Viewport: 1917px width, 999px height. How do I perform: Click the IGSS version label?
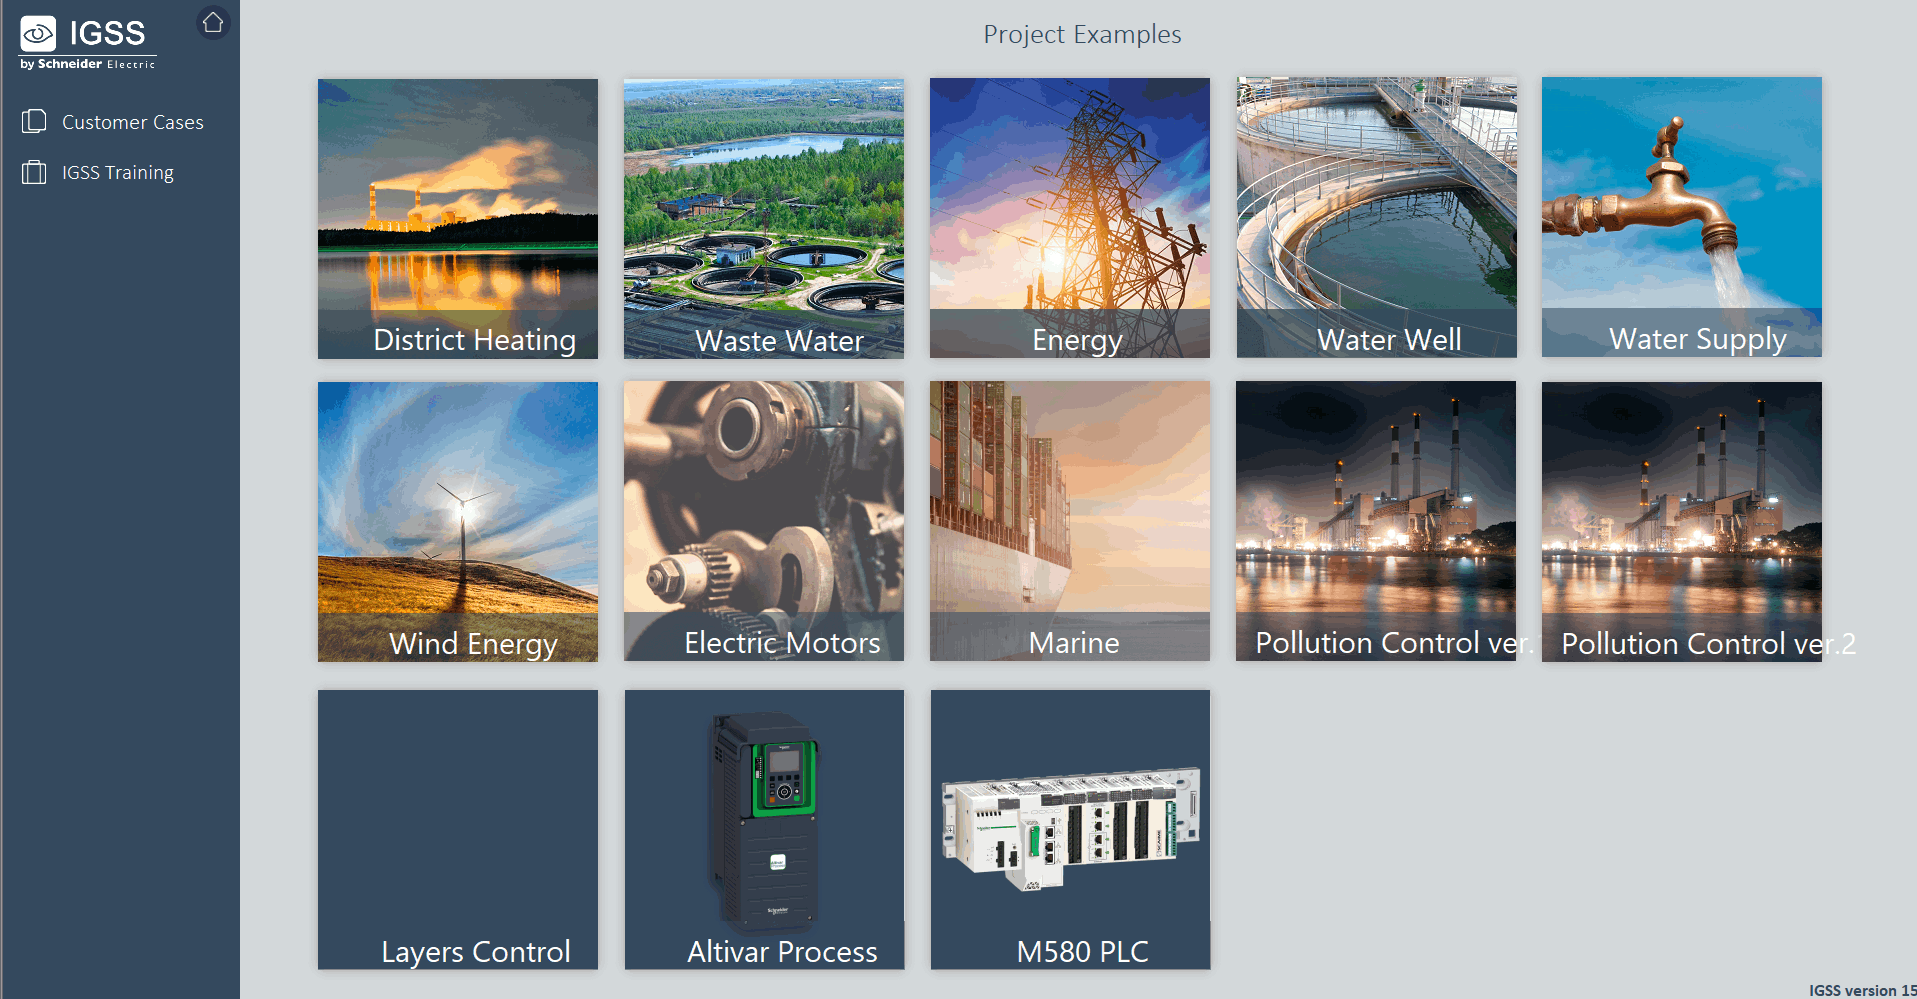click(1861, 990)
